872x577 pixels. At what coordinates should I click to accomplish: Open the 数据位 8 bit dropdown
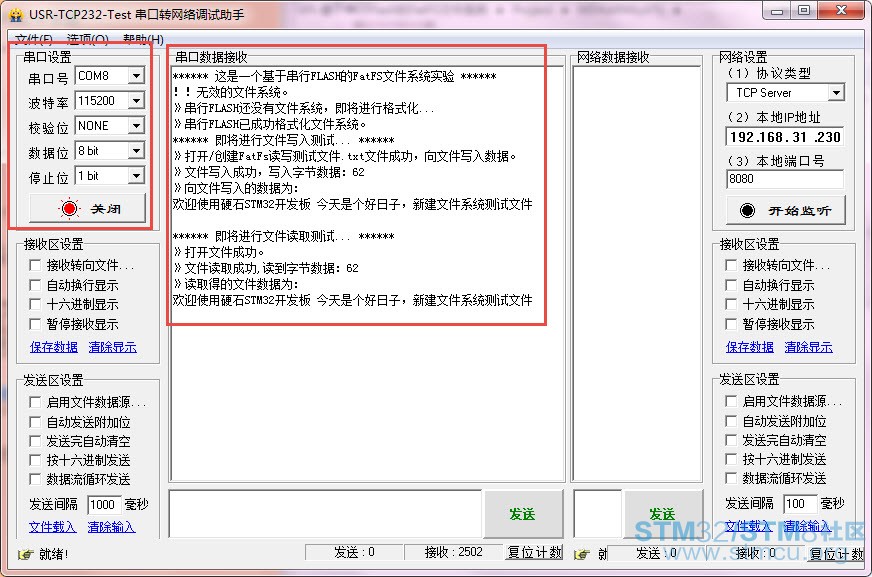(136, 151)
